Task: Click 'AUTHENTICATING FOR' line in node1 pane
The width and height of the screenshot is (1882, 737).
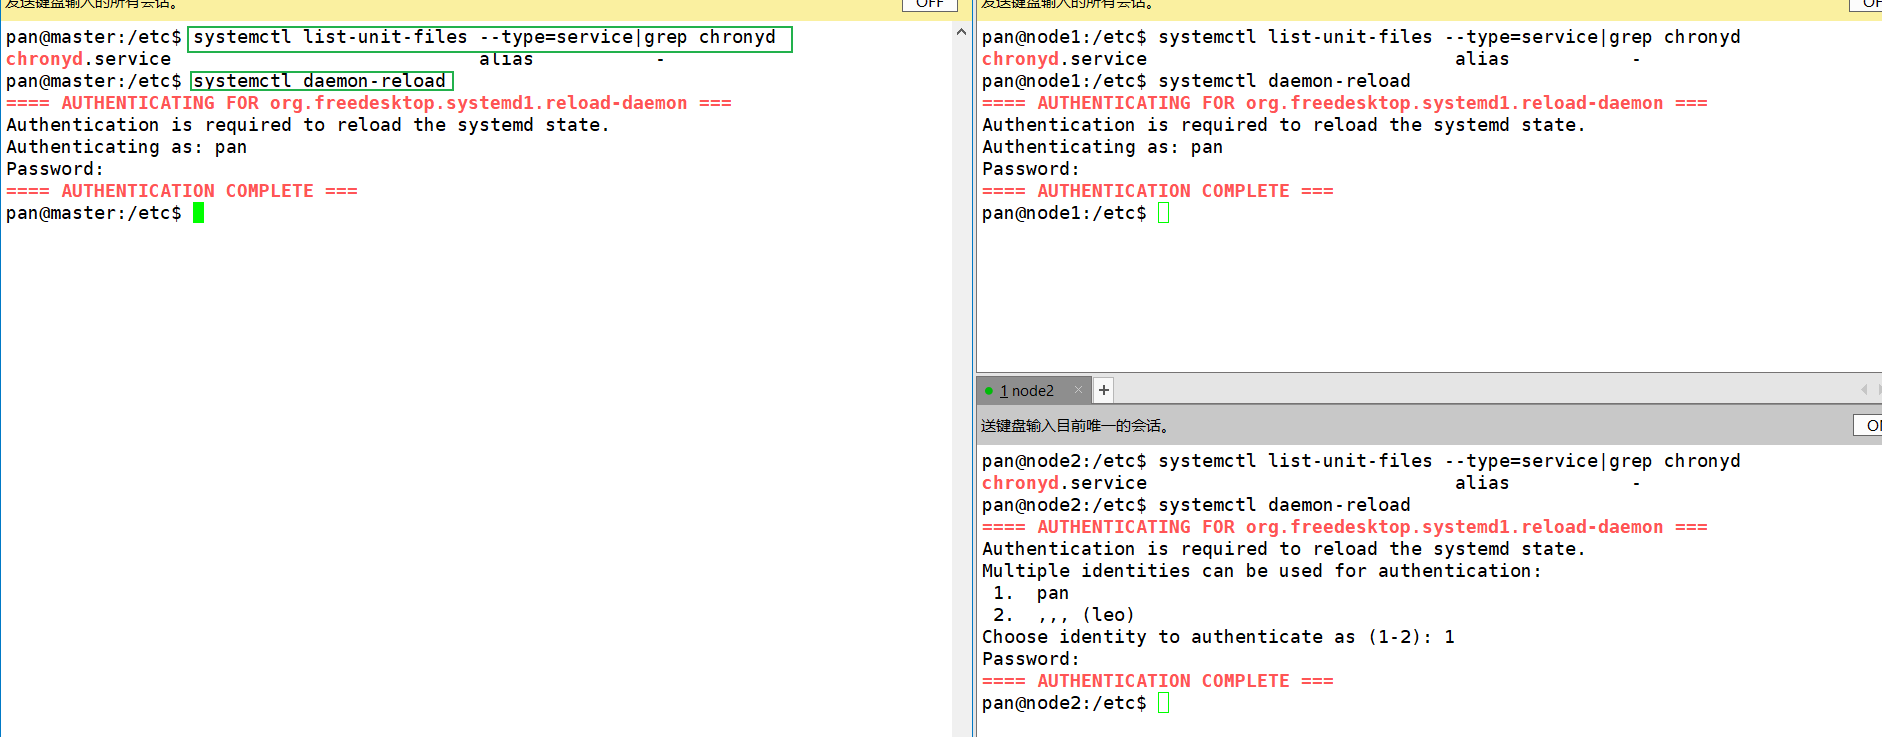Action: pos(1345,103)
